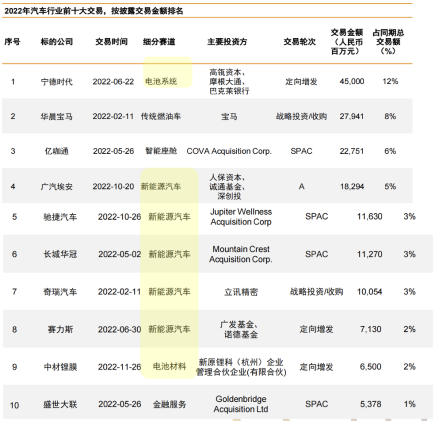This screenshot has height=421, width=435.
Task: Select Jupiter Wellness Acquisition Corp cell
Action: click(241, 217)
